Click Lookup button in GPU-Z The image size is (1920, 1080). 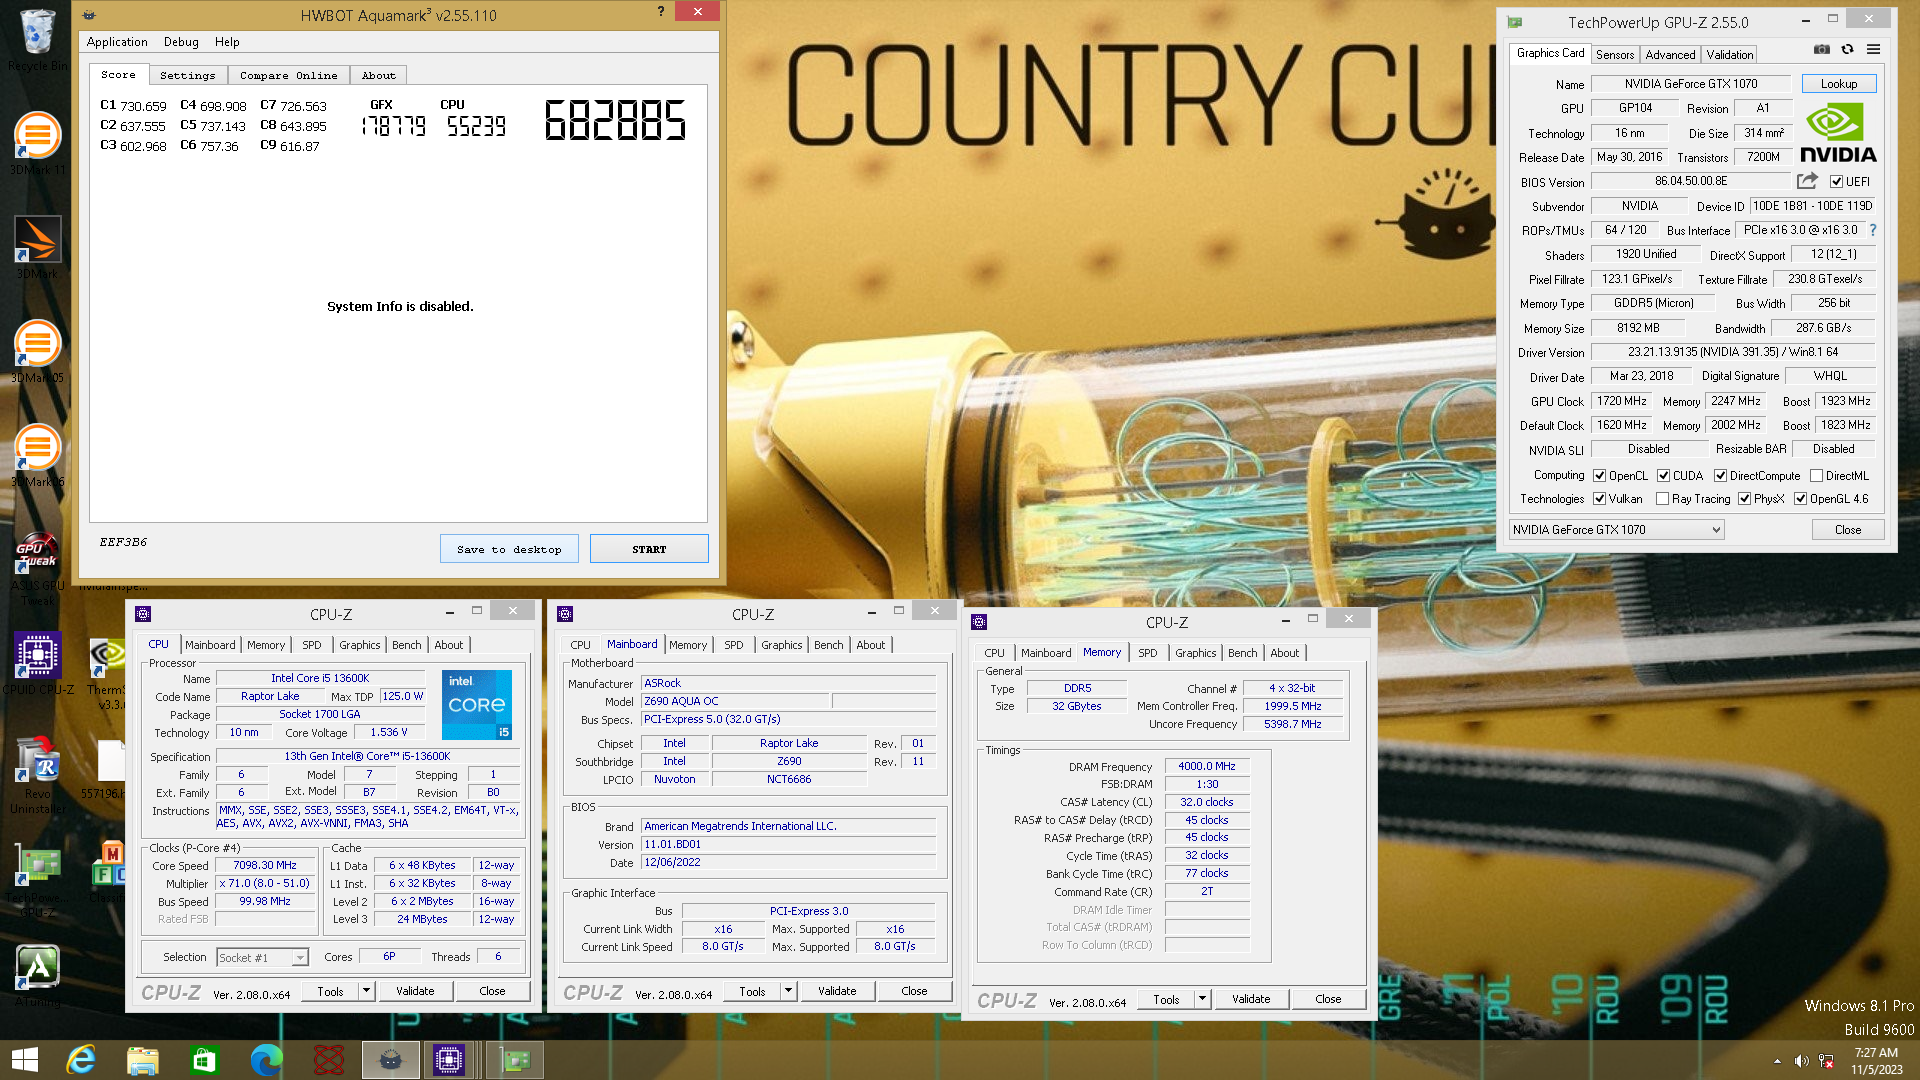(x=1839, y=84)
